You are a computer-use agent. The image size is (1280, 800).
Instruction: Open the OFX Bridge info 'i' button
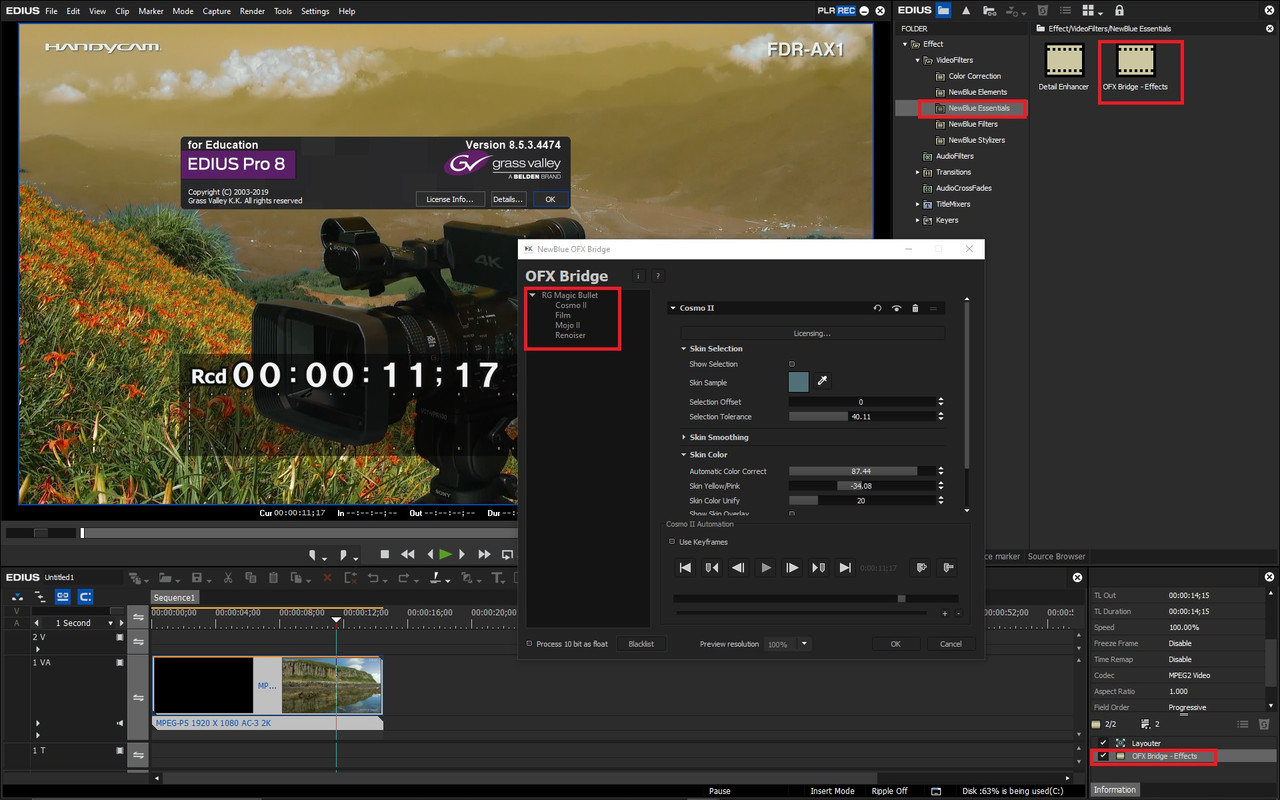pos(638,276)
